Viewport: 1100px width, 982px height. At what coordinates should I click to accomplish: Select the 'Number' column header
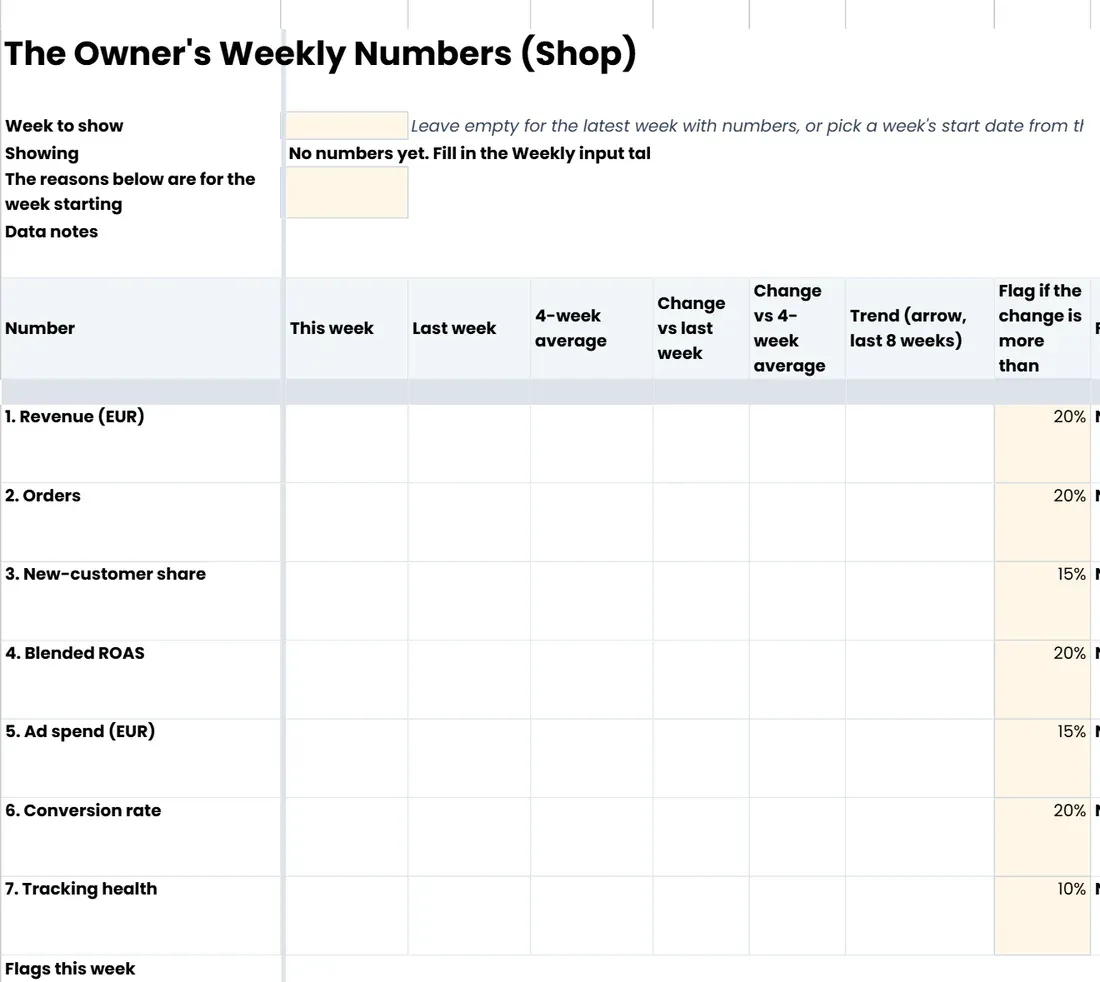tap(142, 328)
